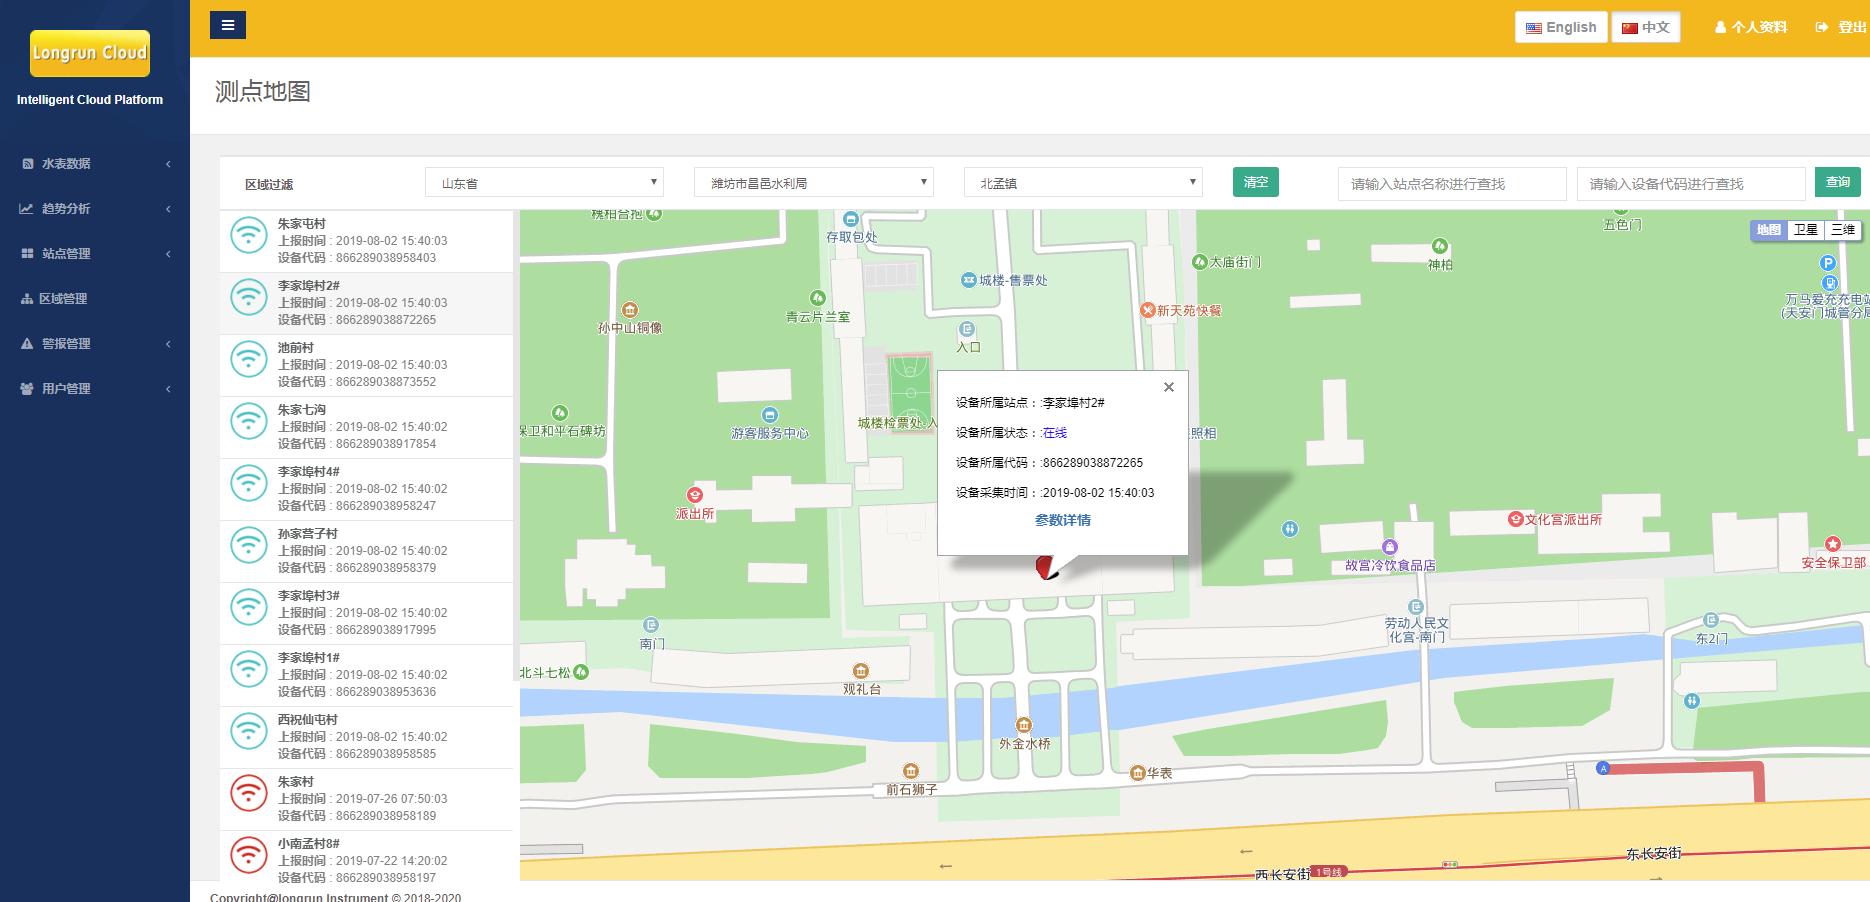1870x902 pixels.
Task: Open the 潍坊市昌邑水利局 dropdown
Action: [813, 183]
